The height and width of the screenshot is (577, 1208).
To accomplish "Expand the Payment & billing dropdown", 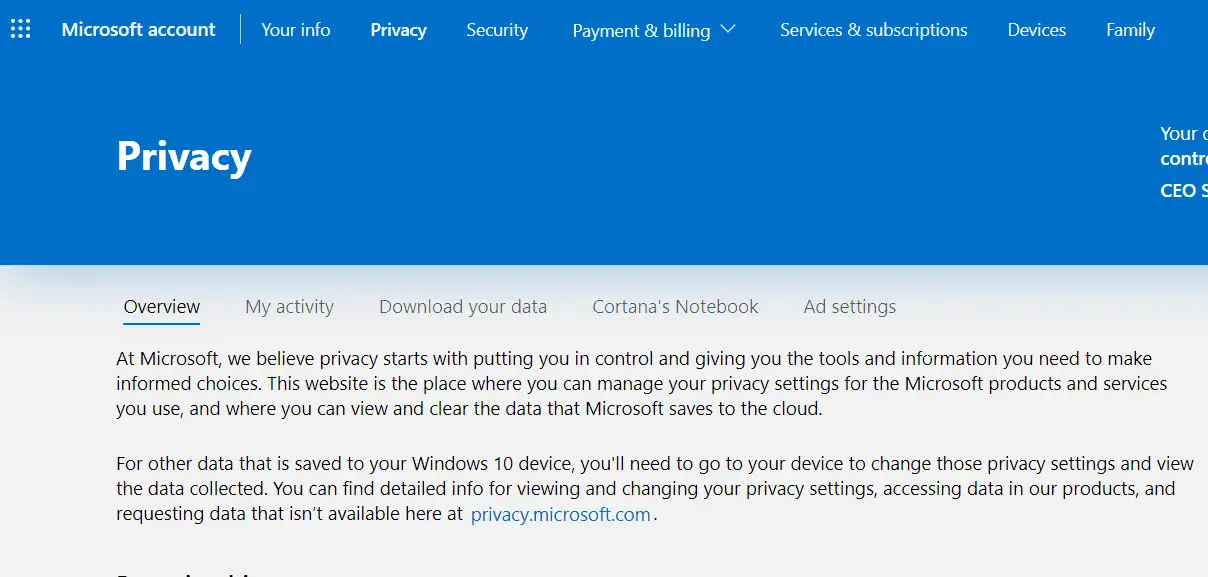I will tap(654, 30).
